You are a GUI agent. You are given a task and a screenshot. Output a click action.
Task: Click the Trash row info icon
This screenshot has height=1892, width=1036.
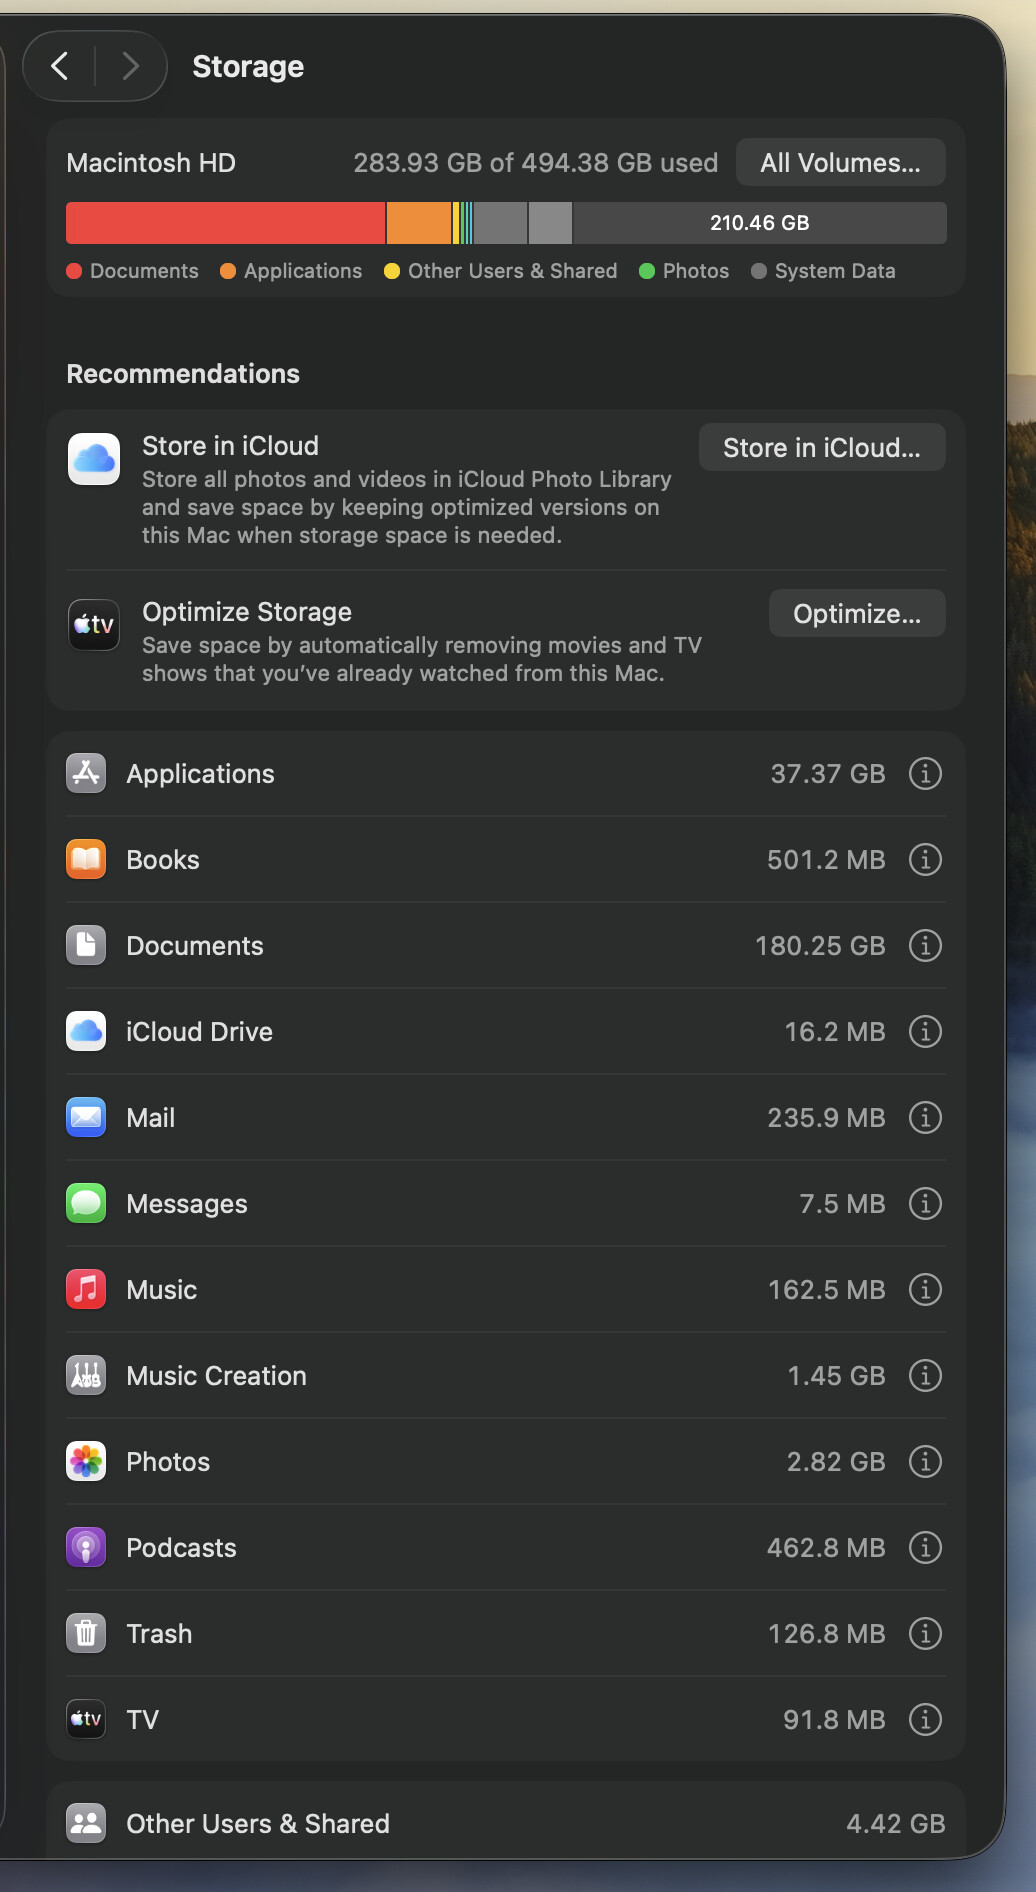[925, 1634]
